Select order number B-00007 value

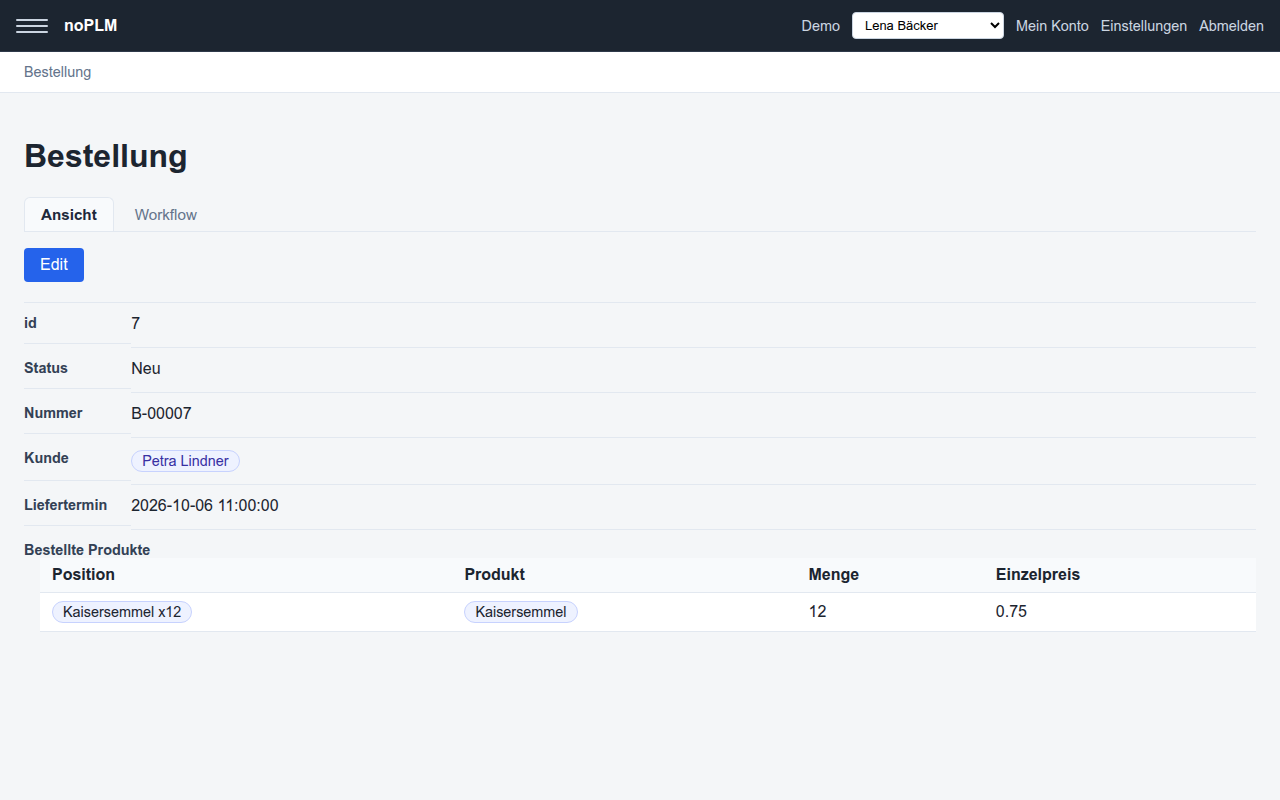[x=161, y=413]
